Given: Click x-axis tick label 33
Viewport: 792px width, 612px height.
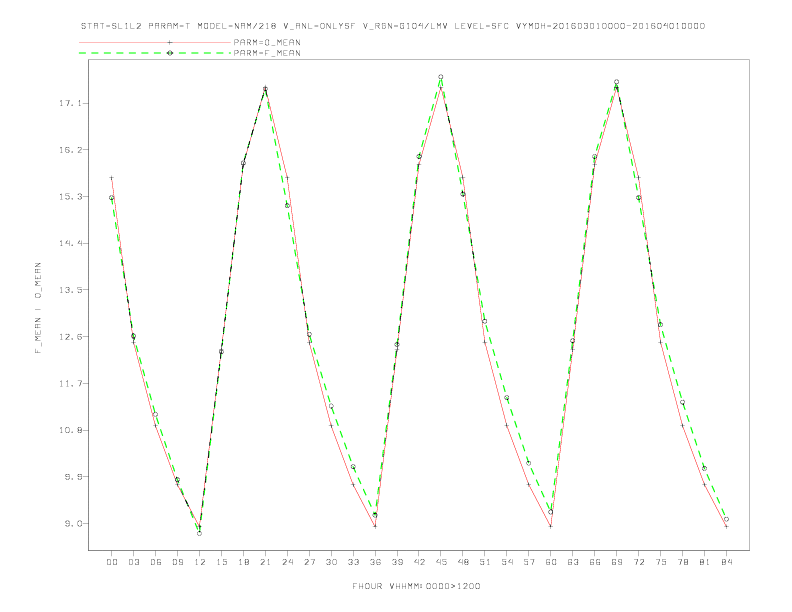Looking at the screenshot, I should (353, 562).
